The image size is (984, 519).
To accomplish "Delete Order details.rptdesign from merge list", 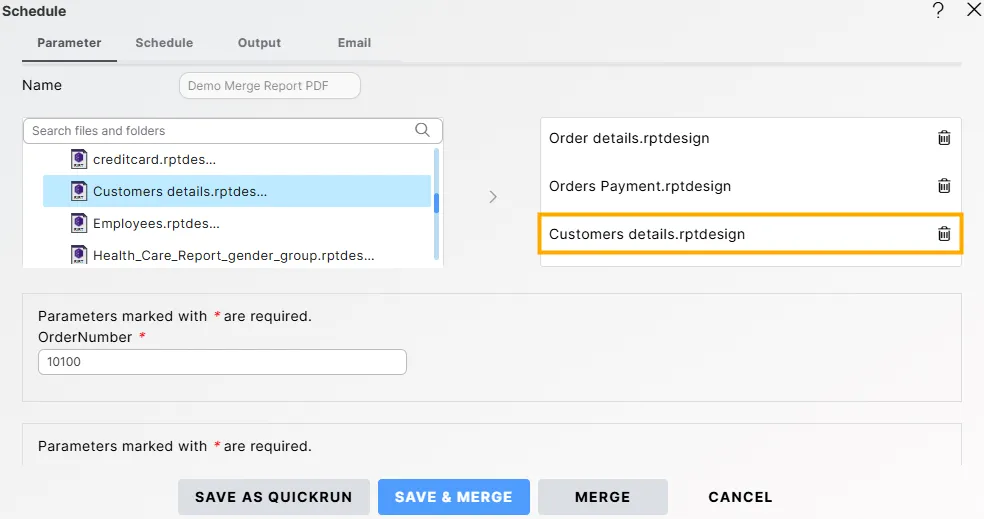I will tap(943, 138).
